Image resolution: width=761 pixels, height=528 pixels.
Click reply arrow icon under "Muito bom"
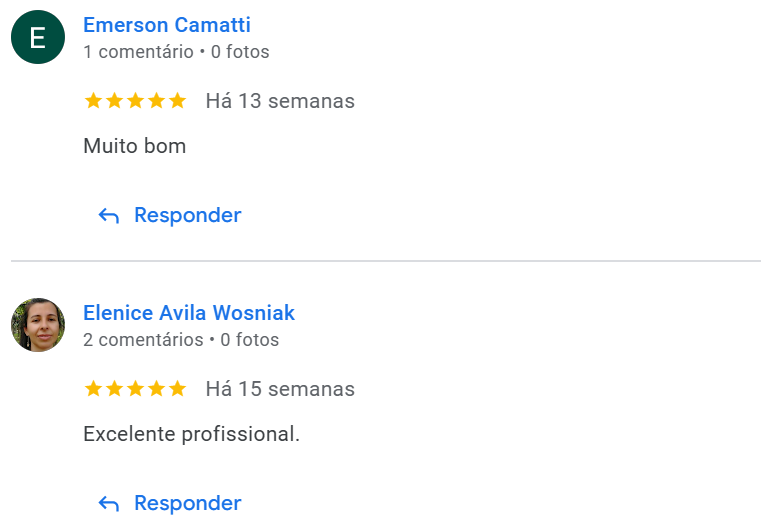coord(109,216)
